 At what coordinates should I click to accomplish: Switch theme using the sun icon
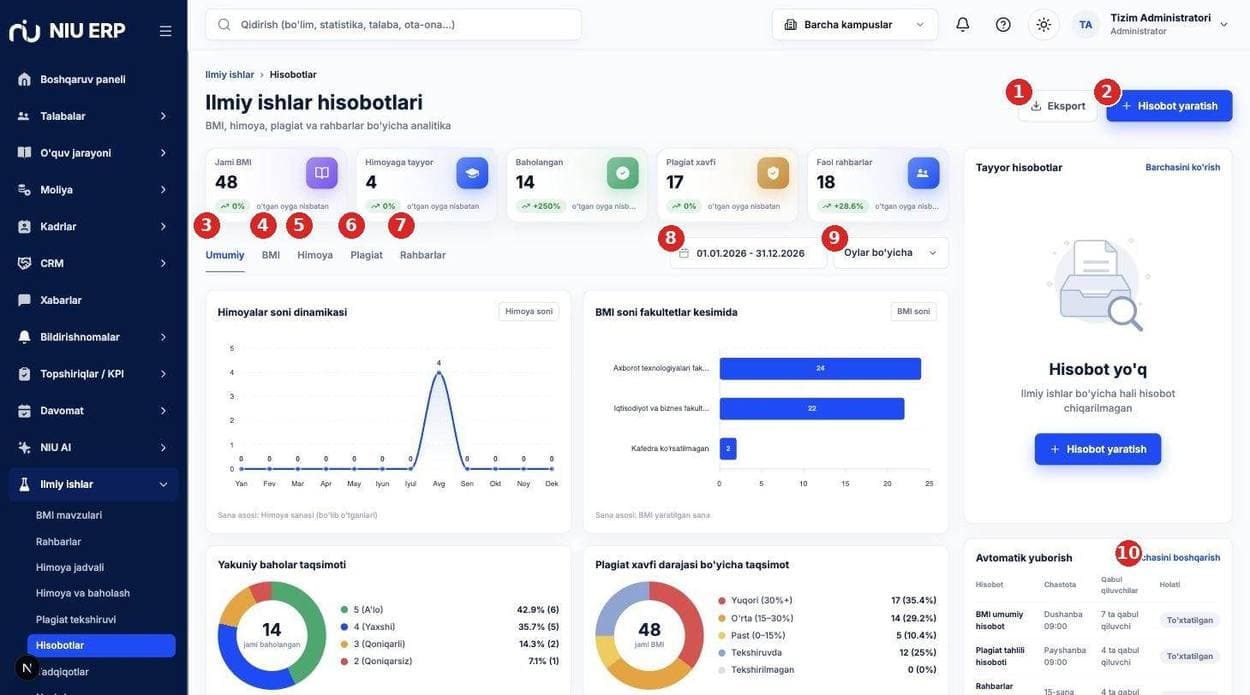click(x=1044, y=24)
